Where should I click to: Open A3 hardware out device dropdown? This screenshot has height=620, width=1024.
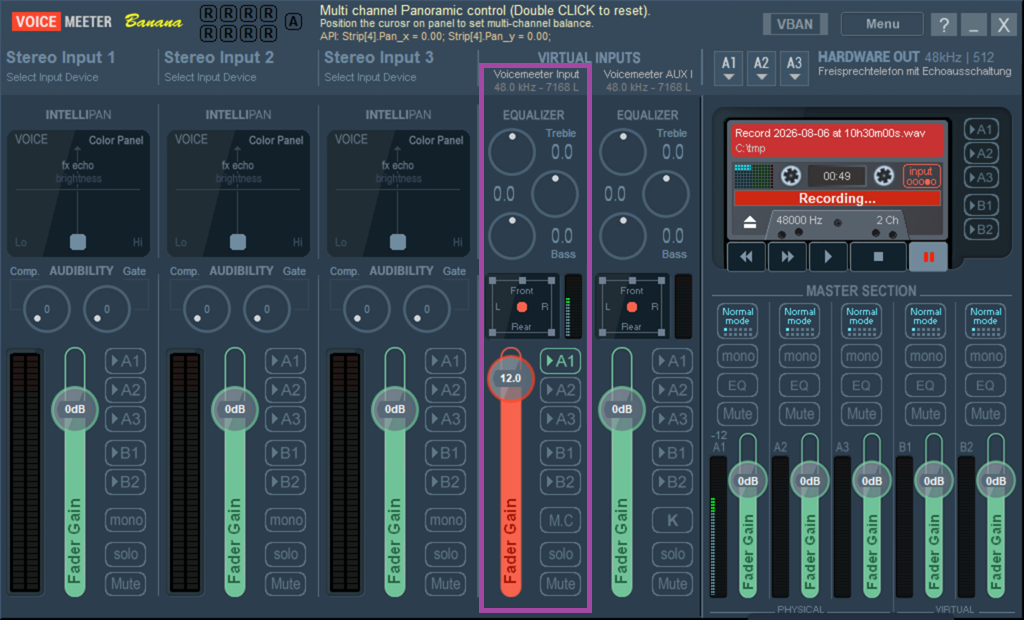(794, 68)
